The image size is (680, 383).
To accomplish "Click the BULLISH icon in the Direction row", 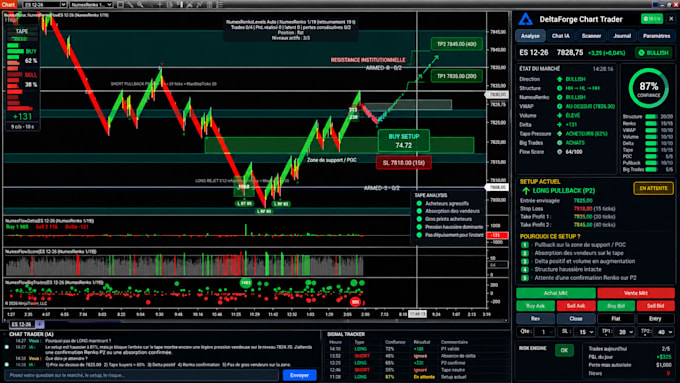I will tap(559, 79).
